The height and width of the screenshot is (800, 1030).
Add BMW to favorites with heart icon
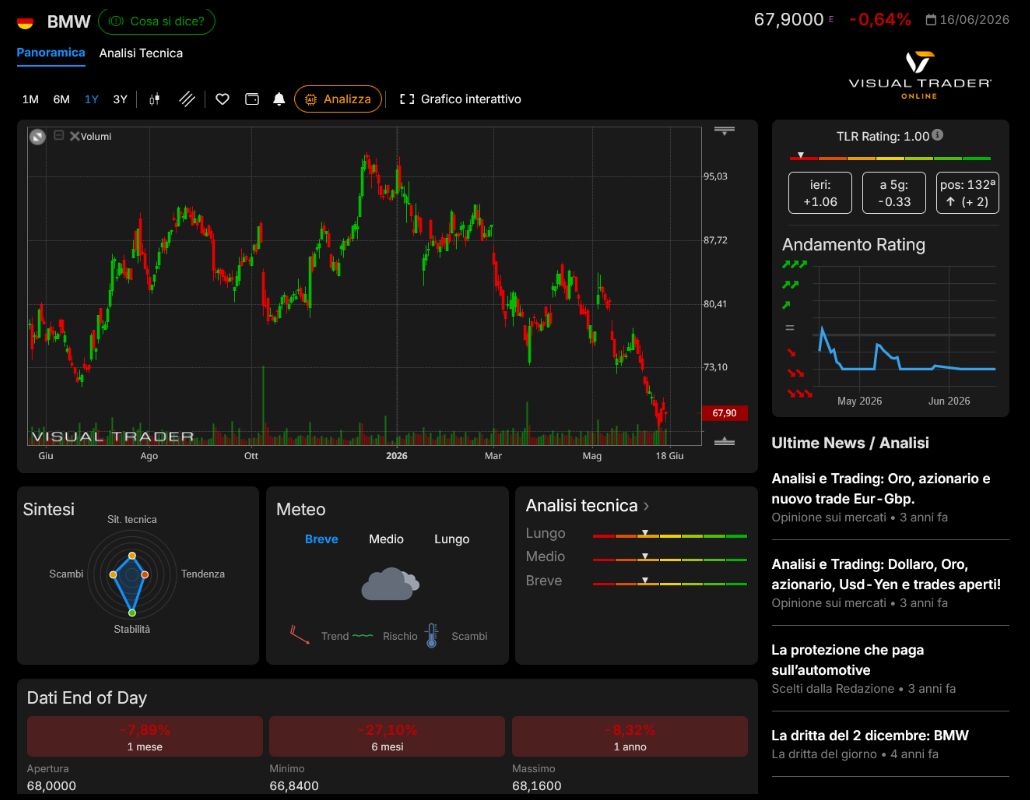(223, 99)
